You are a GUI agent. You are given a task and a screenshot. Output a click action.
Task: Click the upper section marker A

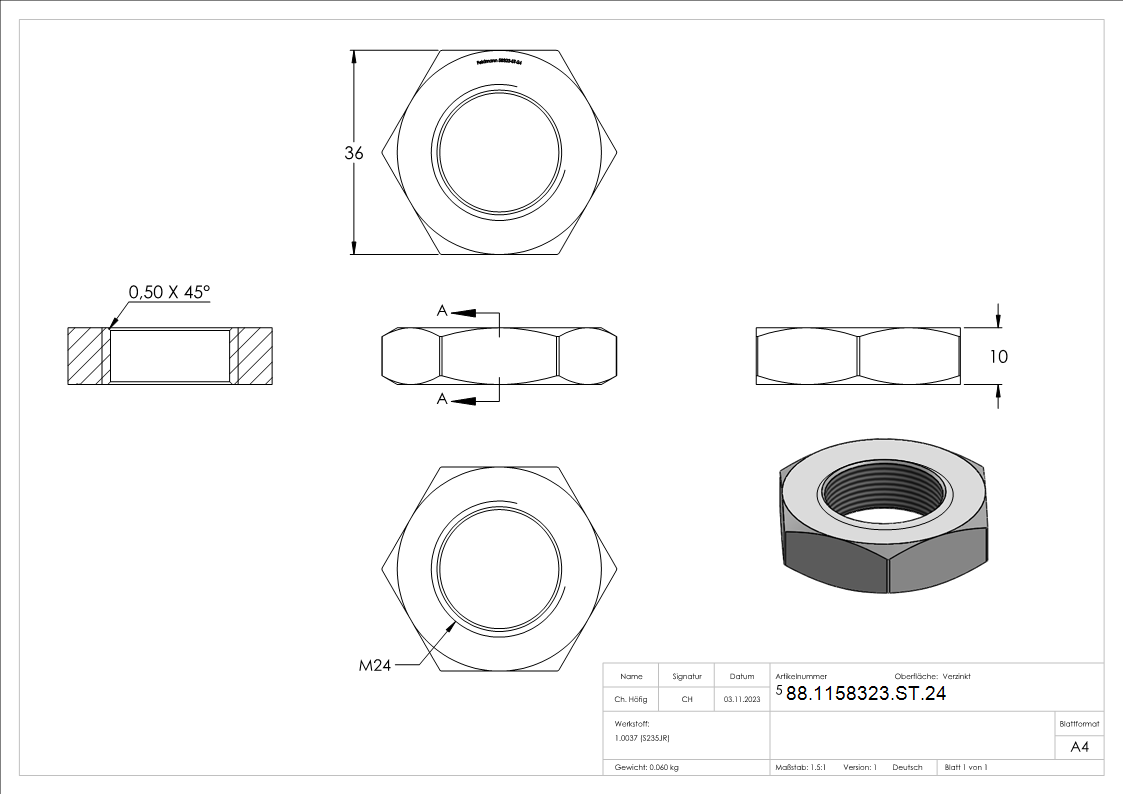click(442, 311)
